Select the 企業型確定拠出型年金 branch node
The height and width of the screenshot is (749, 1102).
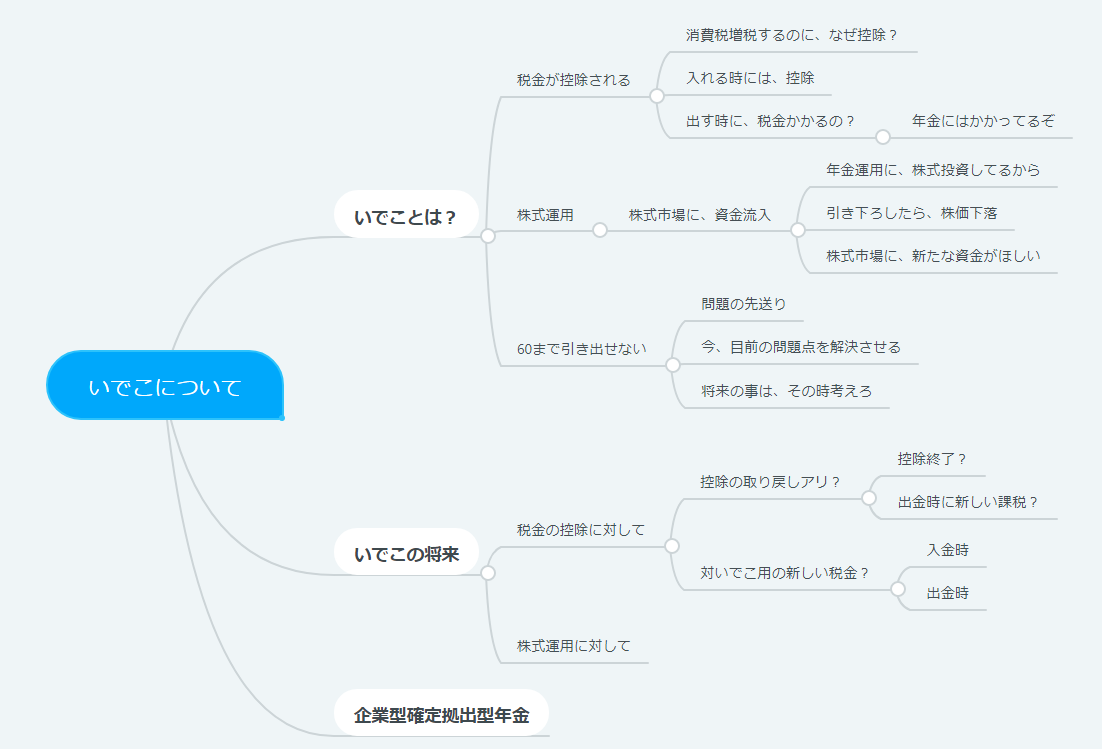(441, 715)
